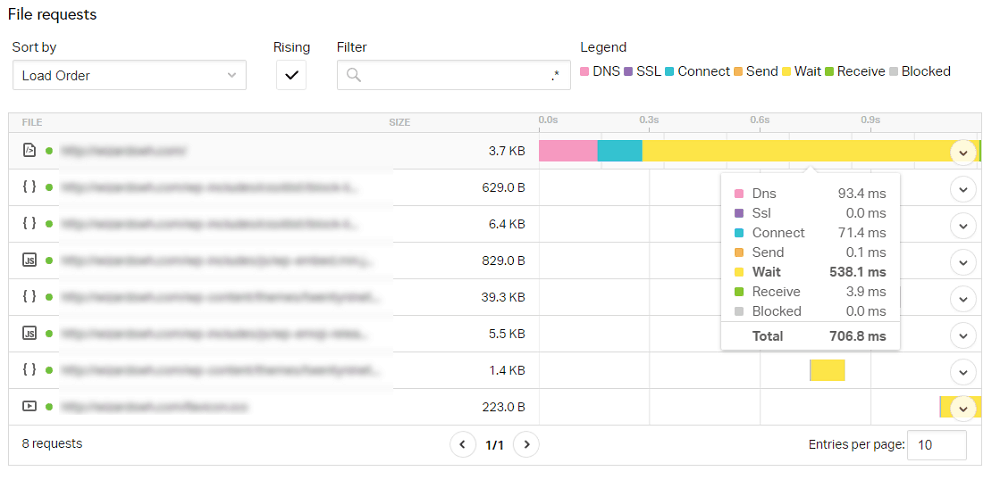Click the yellow Wait bar of 1.4 KB request
The height and width of the screenshot is (488, 1000).
pyautogui.click(x=828, y=370)
